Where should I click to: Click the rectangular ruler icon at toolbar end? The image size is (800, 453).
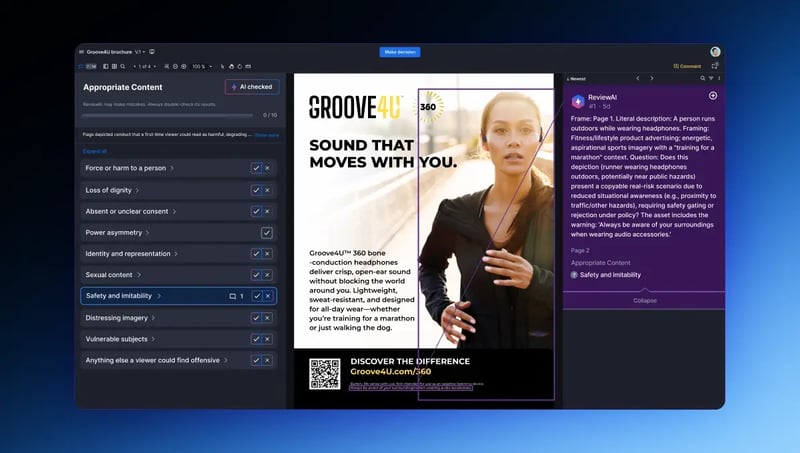pos(248,66)
